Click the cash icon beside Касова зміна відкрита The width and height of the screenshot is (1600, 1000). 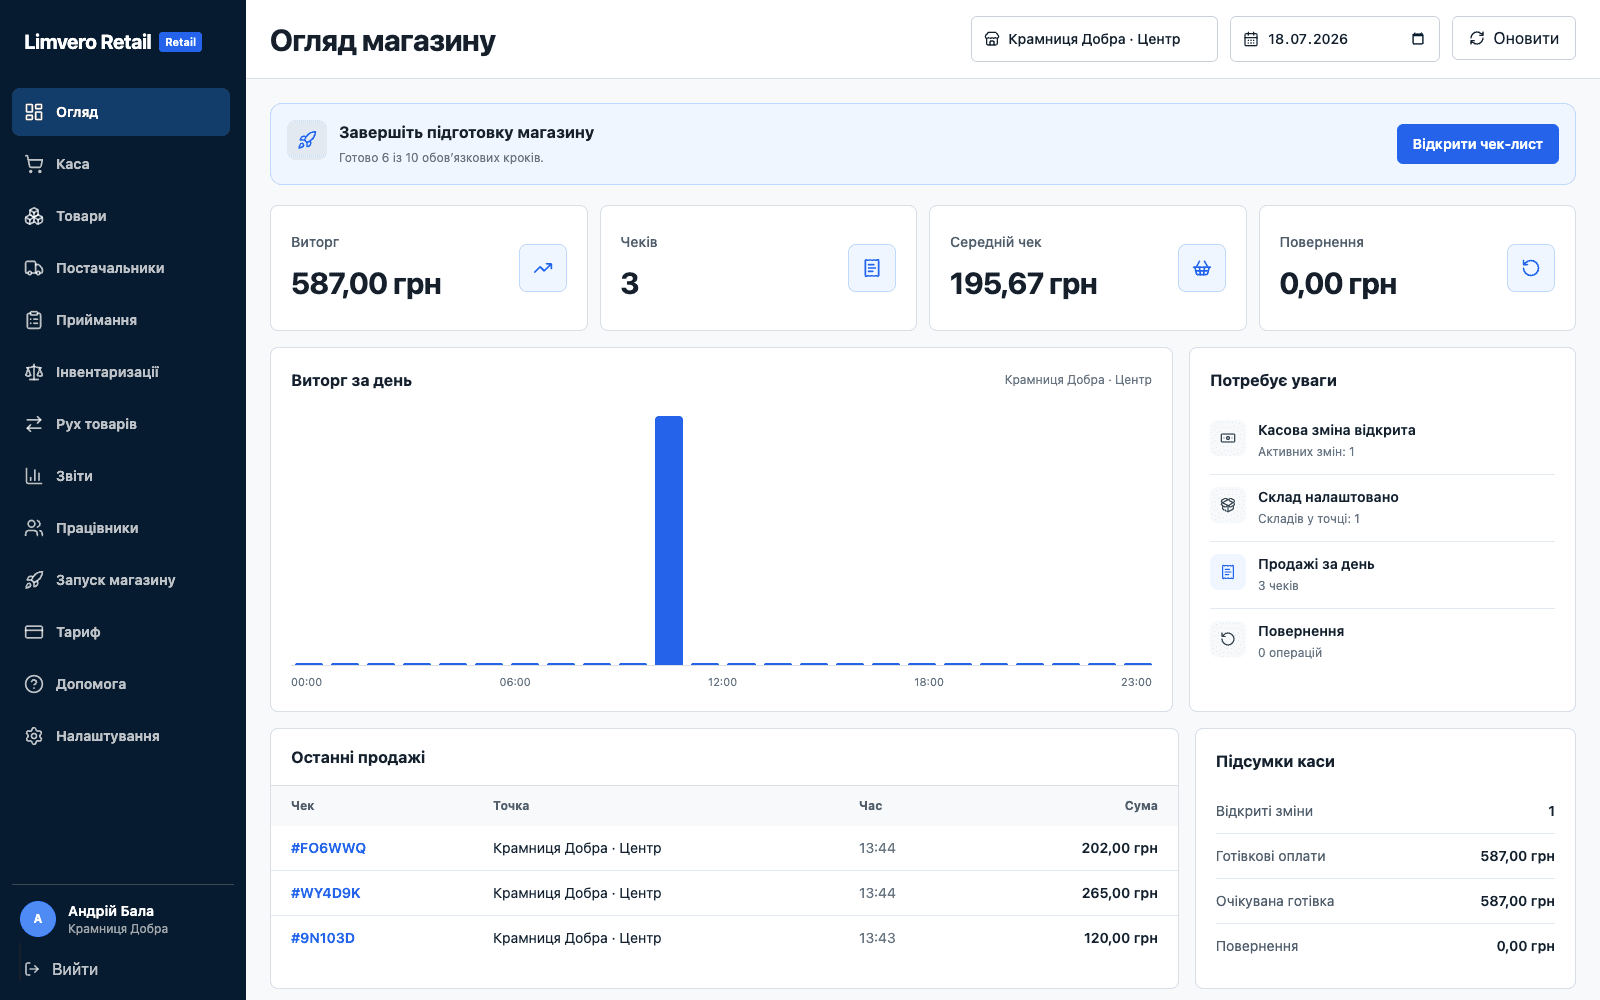click(1228, 438)
